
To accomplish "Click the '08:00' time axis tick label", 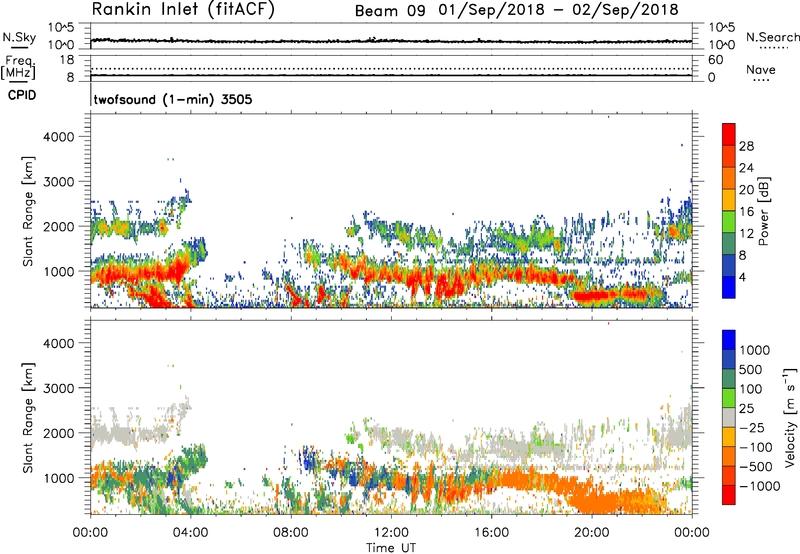I will pos(291,533).
